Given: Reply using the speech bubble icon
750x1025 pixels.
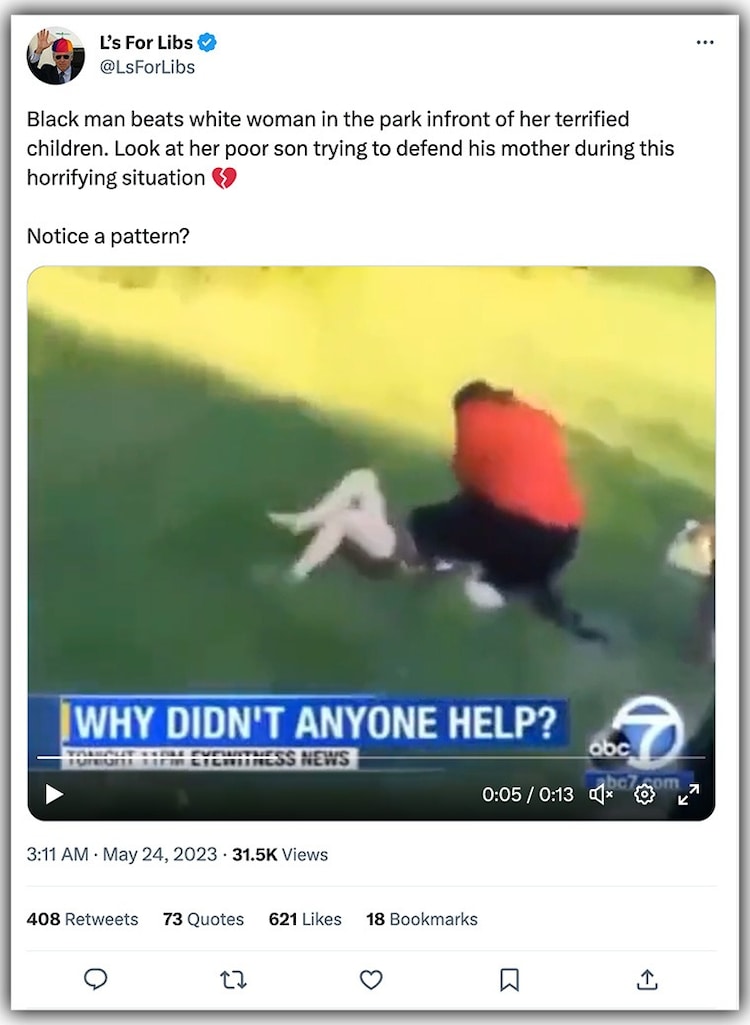Looking at the screenshot, I should point(95,979).
